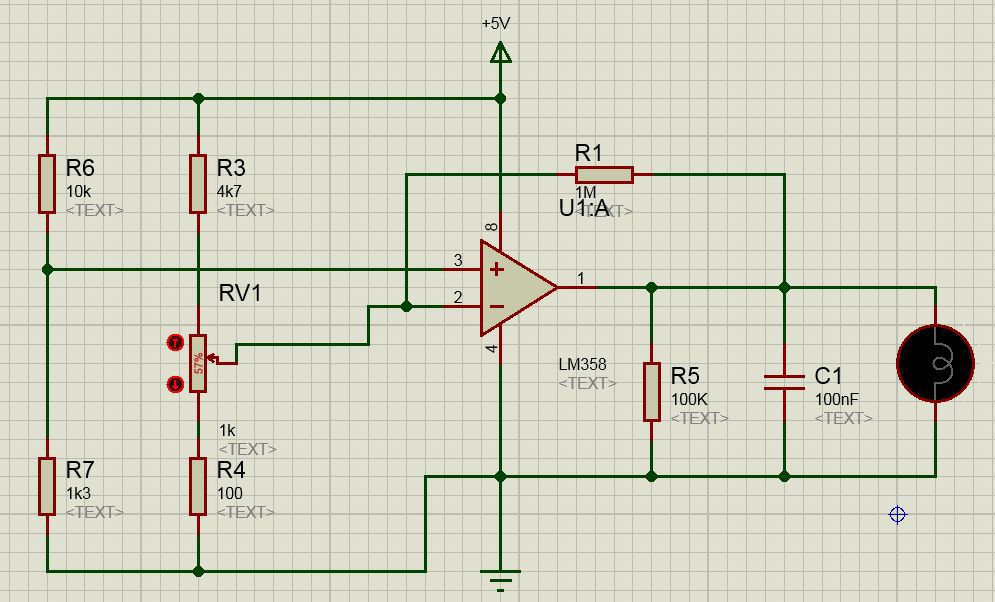Viewport: 995px width, 602px height.
Task: Select resistor R7 body
Action: tap(47, 486)
